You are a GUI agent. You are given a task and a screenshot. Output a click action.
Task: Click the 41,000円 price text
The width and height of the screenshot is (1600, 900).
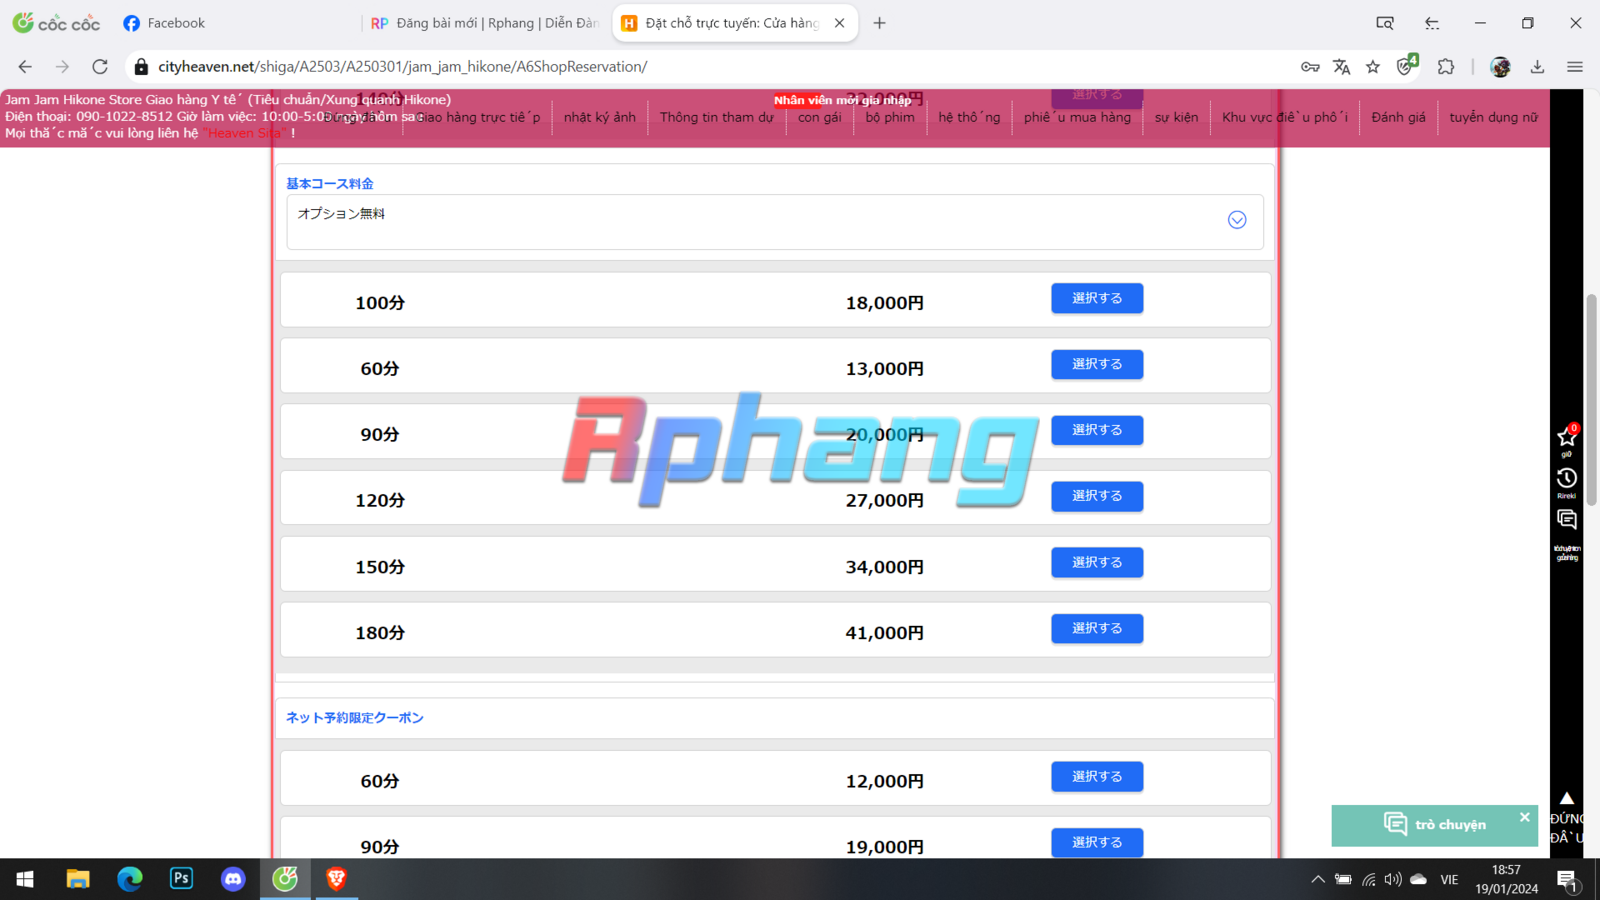(885, 633)
